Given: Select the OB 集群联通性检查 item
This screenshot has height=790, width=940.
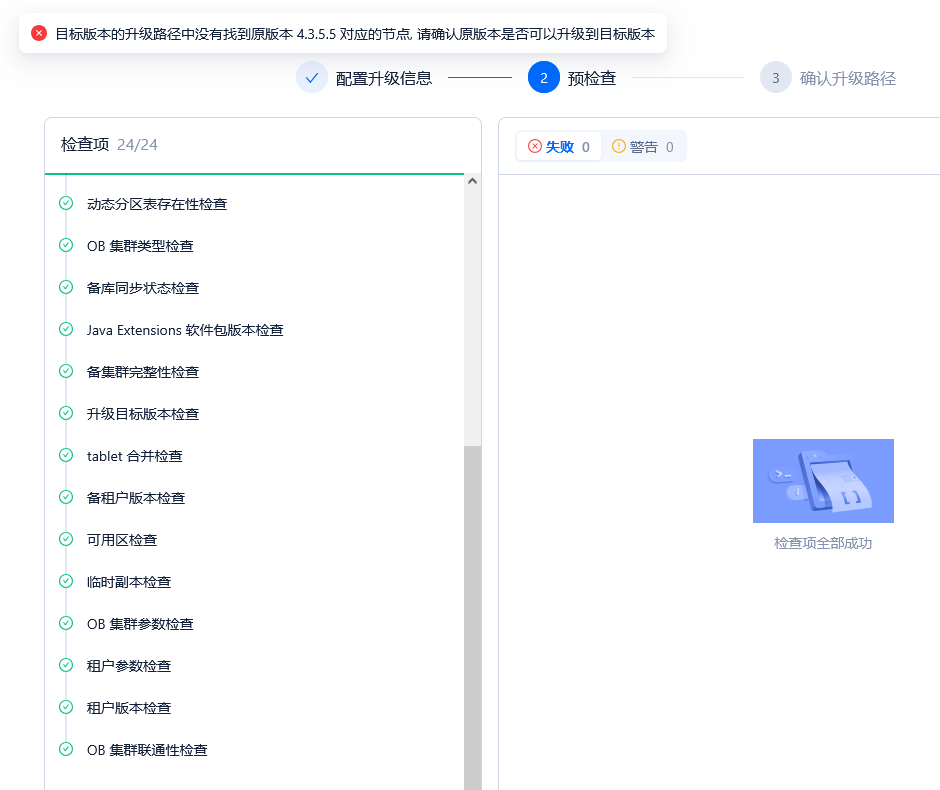Looking at the screenshot, I should (147, 750).
